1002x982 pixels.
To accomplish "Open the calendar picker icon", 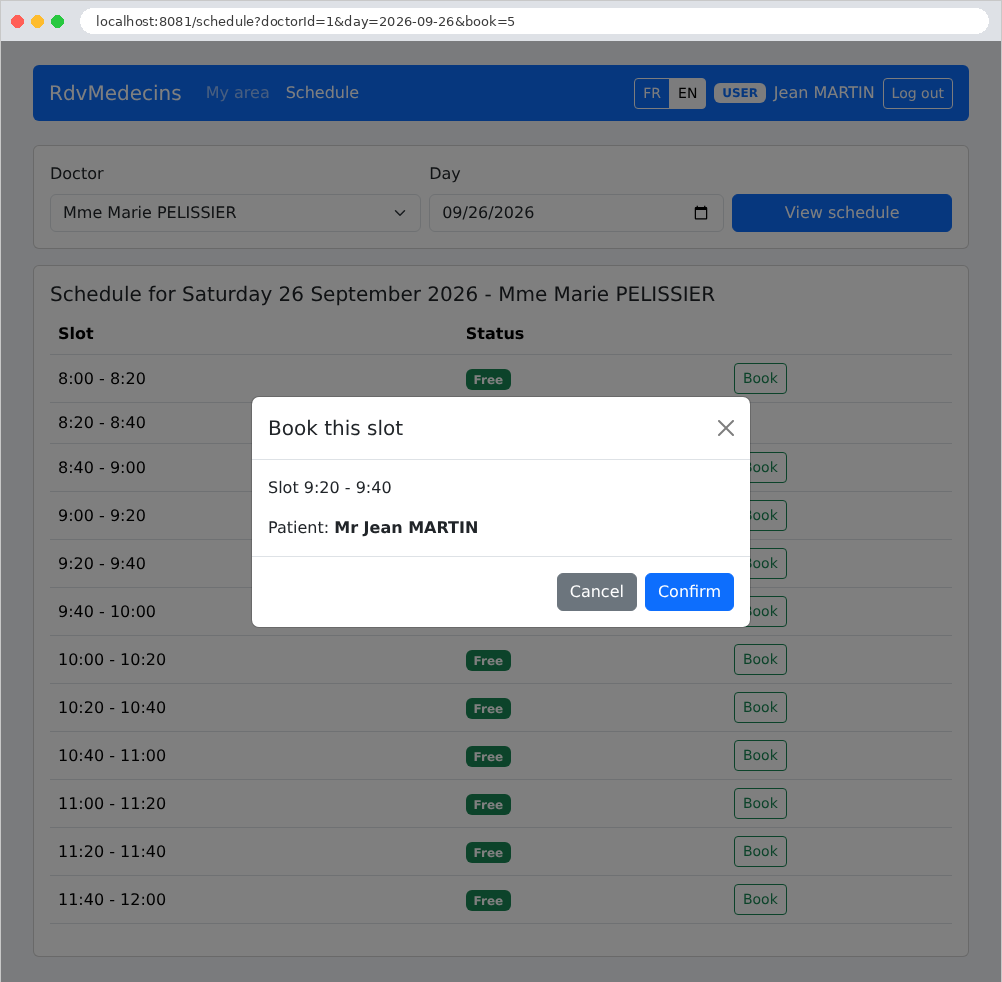I will click(x=700, y=213).
